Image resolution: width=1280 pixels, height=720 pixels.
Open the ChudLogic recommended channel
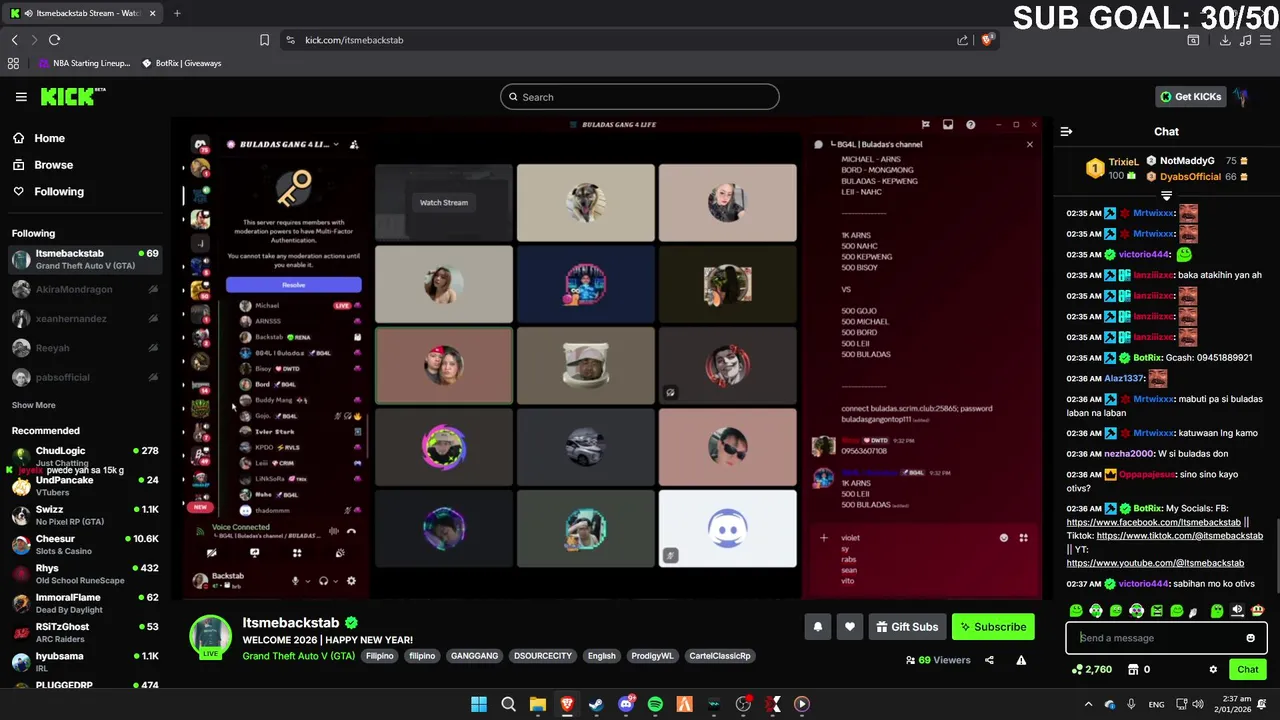coord(85,456)
